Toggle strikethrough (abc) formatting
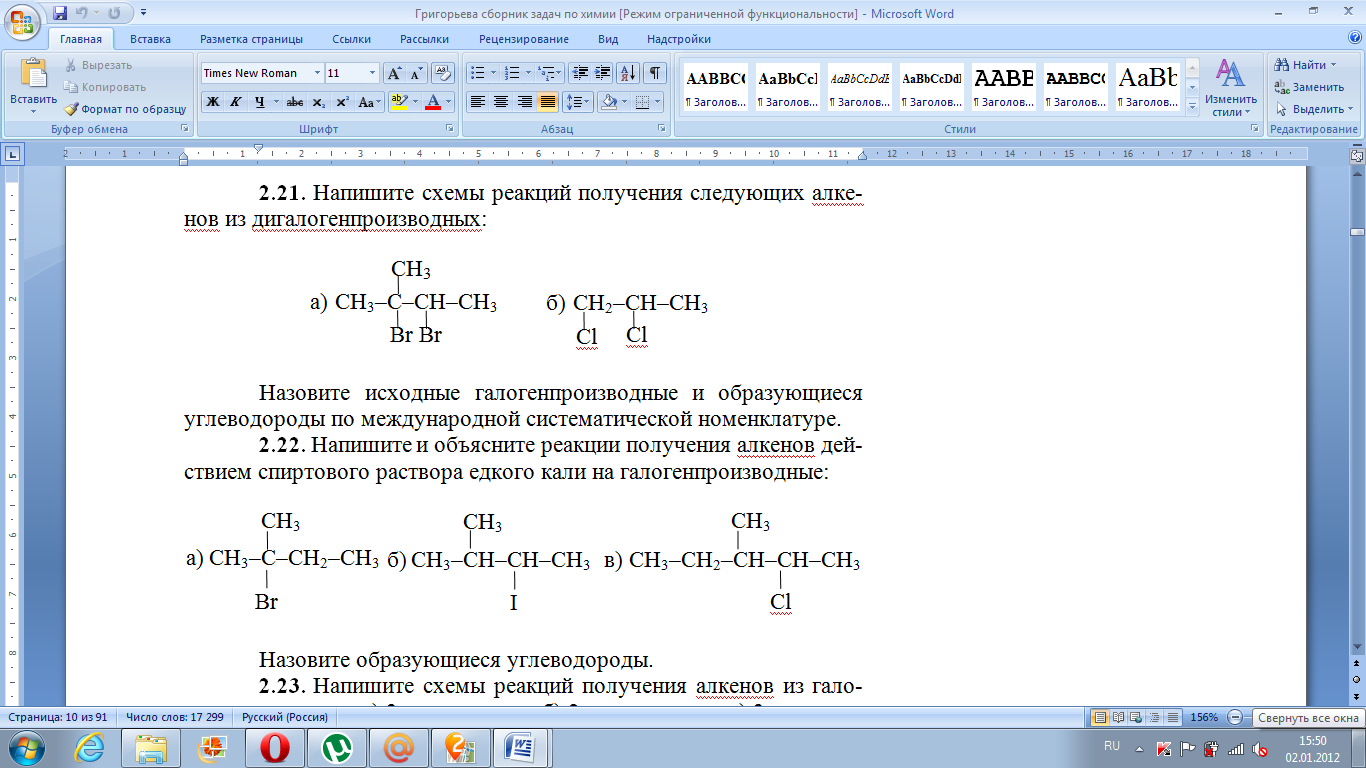Viewport: 1366px width, 768px height. tap(295, 102)
